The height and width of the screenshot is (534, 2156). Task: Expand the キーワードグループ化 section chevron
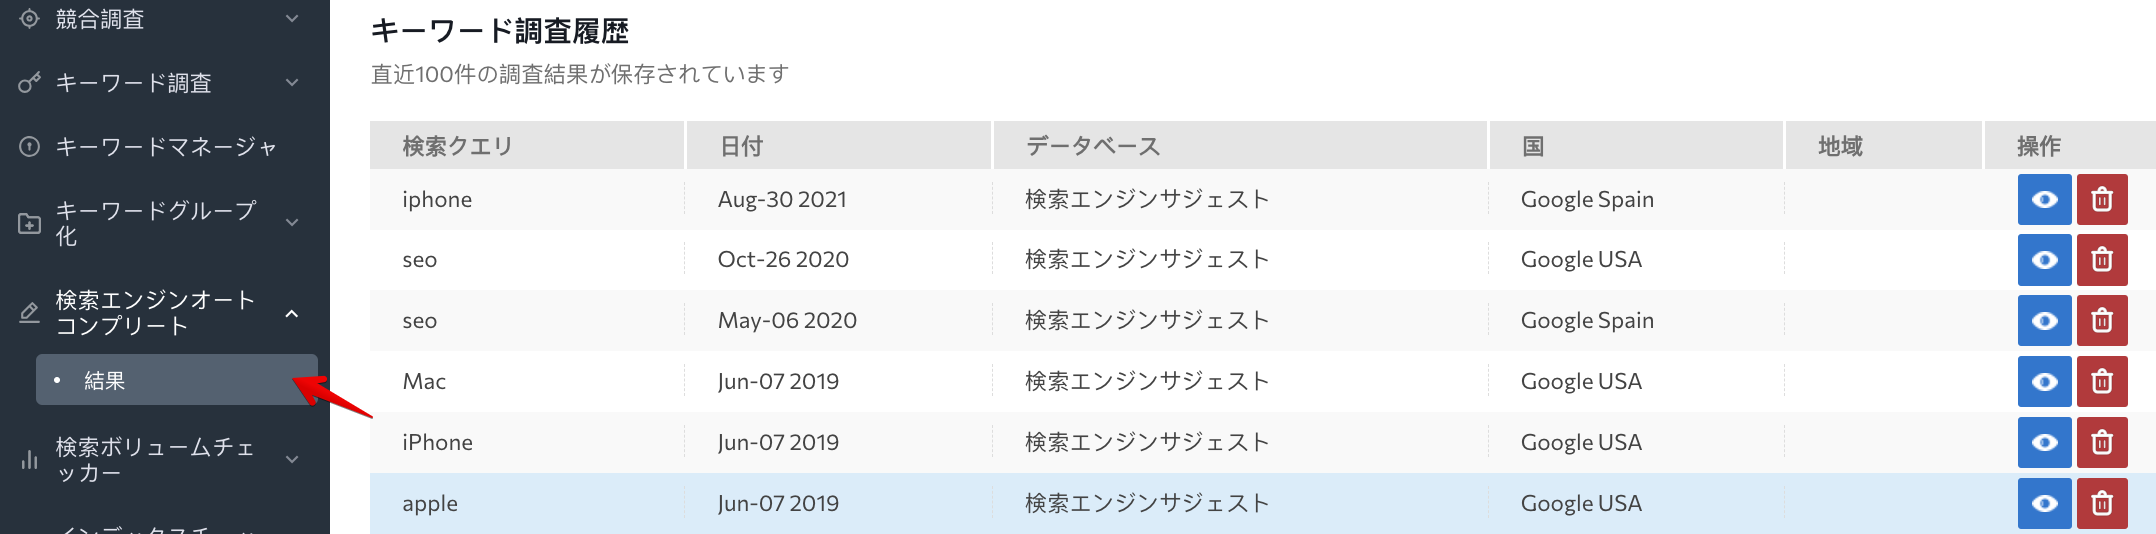pos(292,223)
